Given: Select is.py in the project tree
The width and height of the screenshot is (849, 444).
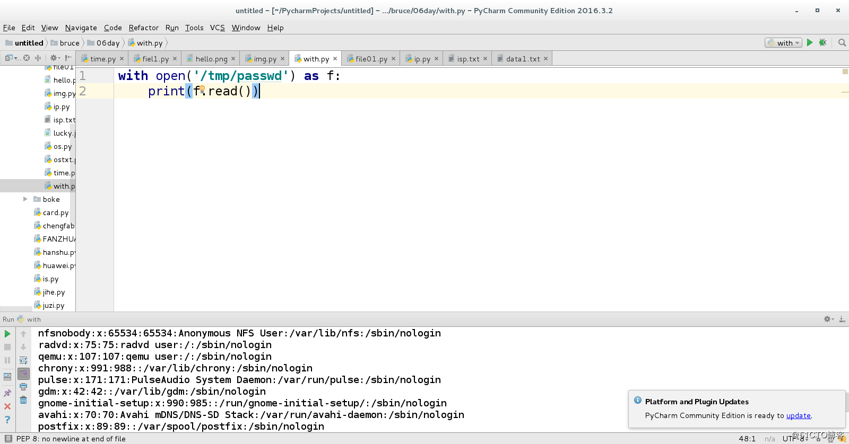Looking at the screenshot, I should click(47, 279).
